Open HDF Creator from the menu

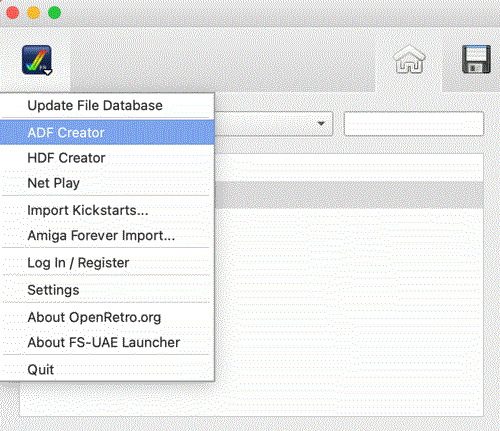pyautogui.click(x=107, y=158)
